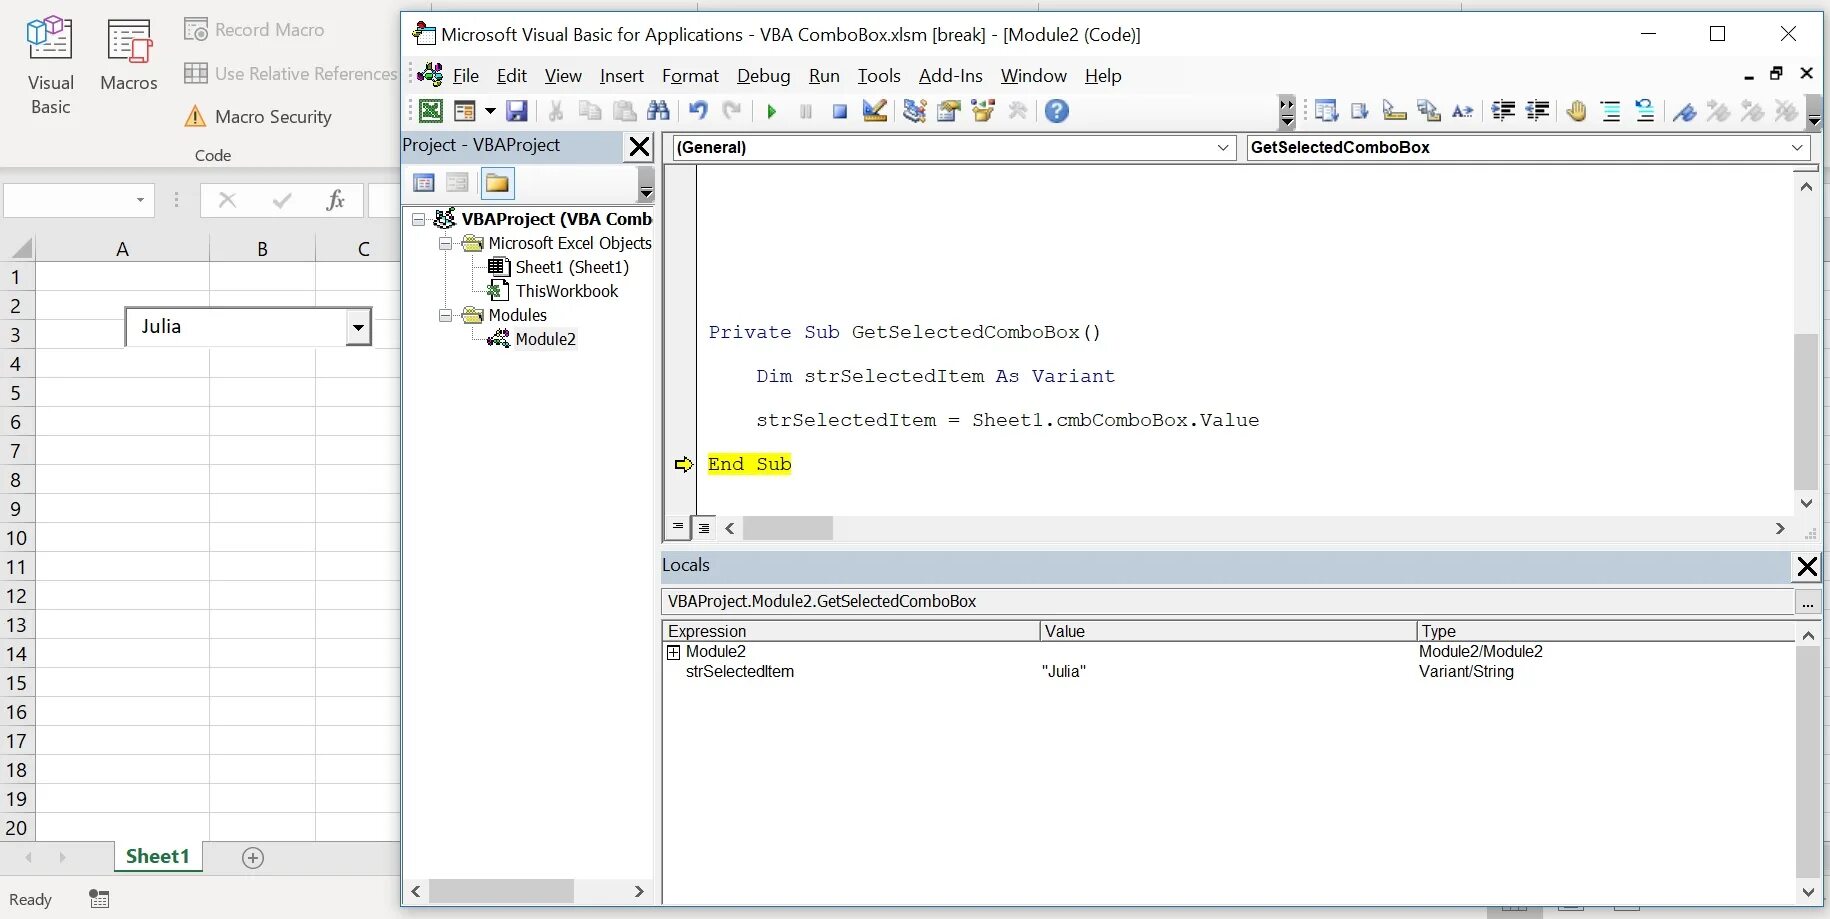Viewport: 1830px width, 919px height.
Task: Select ThisWorkbook in project tree
Action: [566, 291]
